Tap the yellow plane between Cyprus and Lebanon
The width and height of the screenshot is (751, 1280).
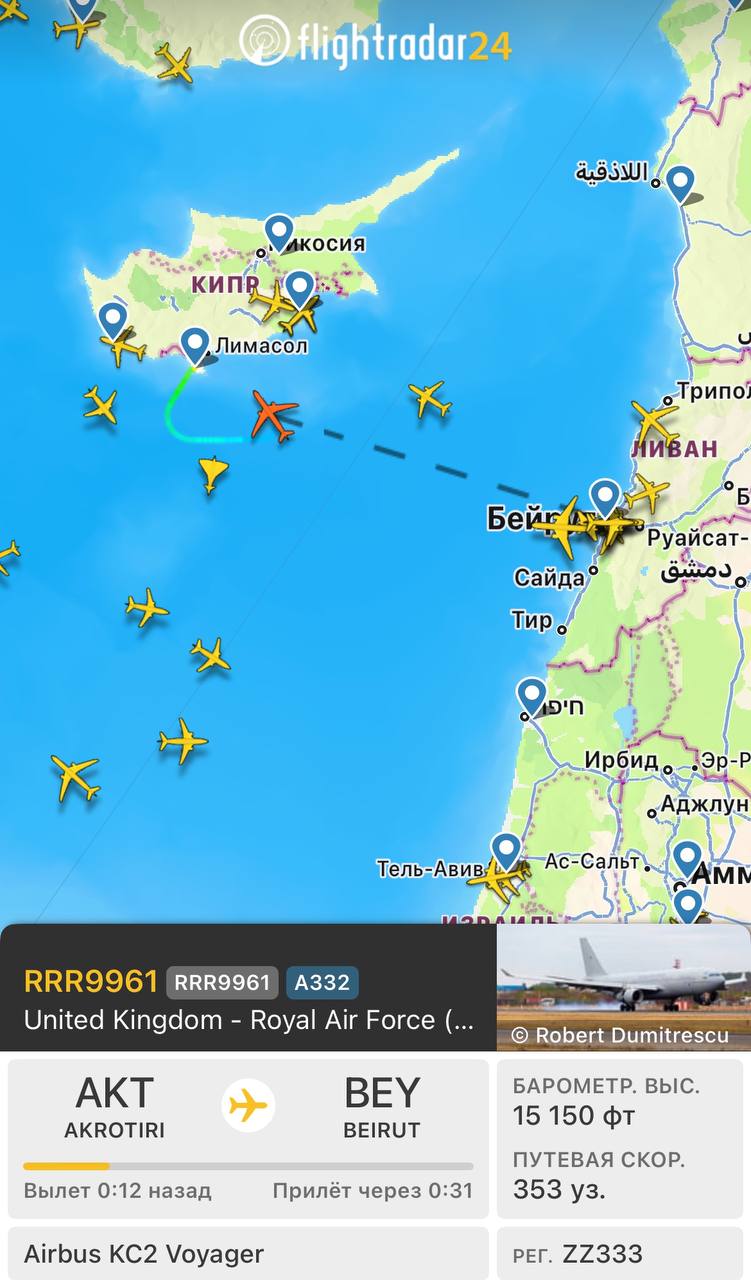[430, 399]
